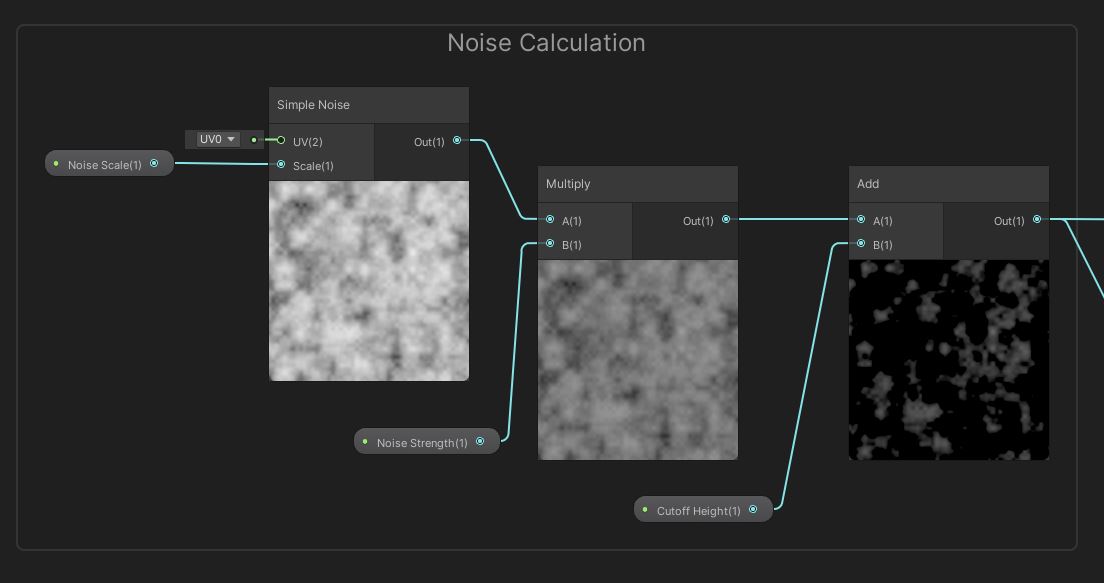
Task: Click the B(1) input port on Multiply
Action: pos(549,243)
